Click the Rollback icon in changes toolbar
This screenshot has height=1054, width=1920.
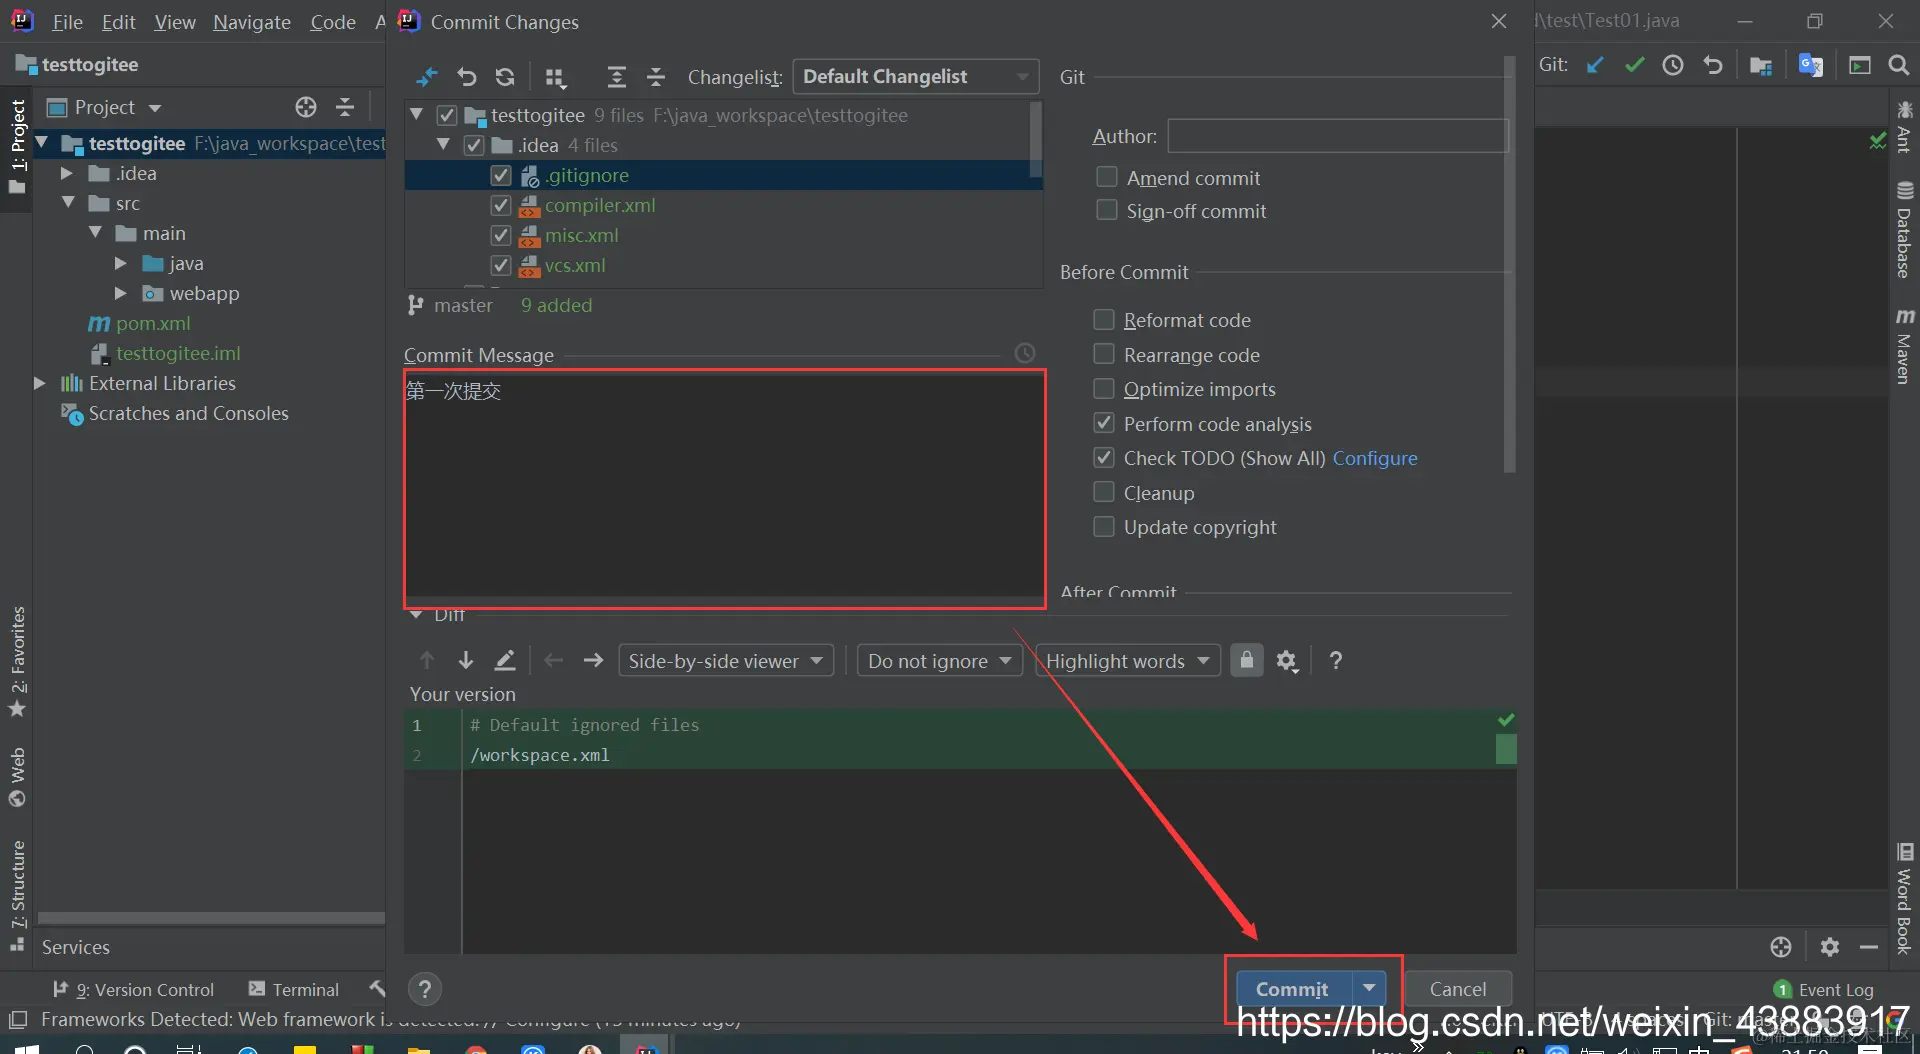[467, 77]
